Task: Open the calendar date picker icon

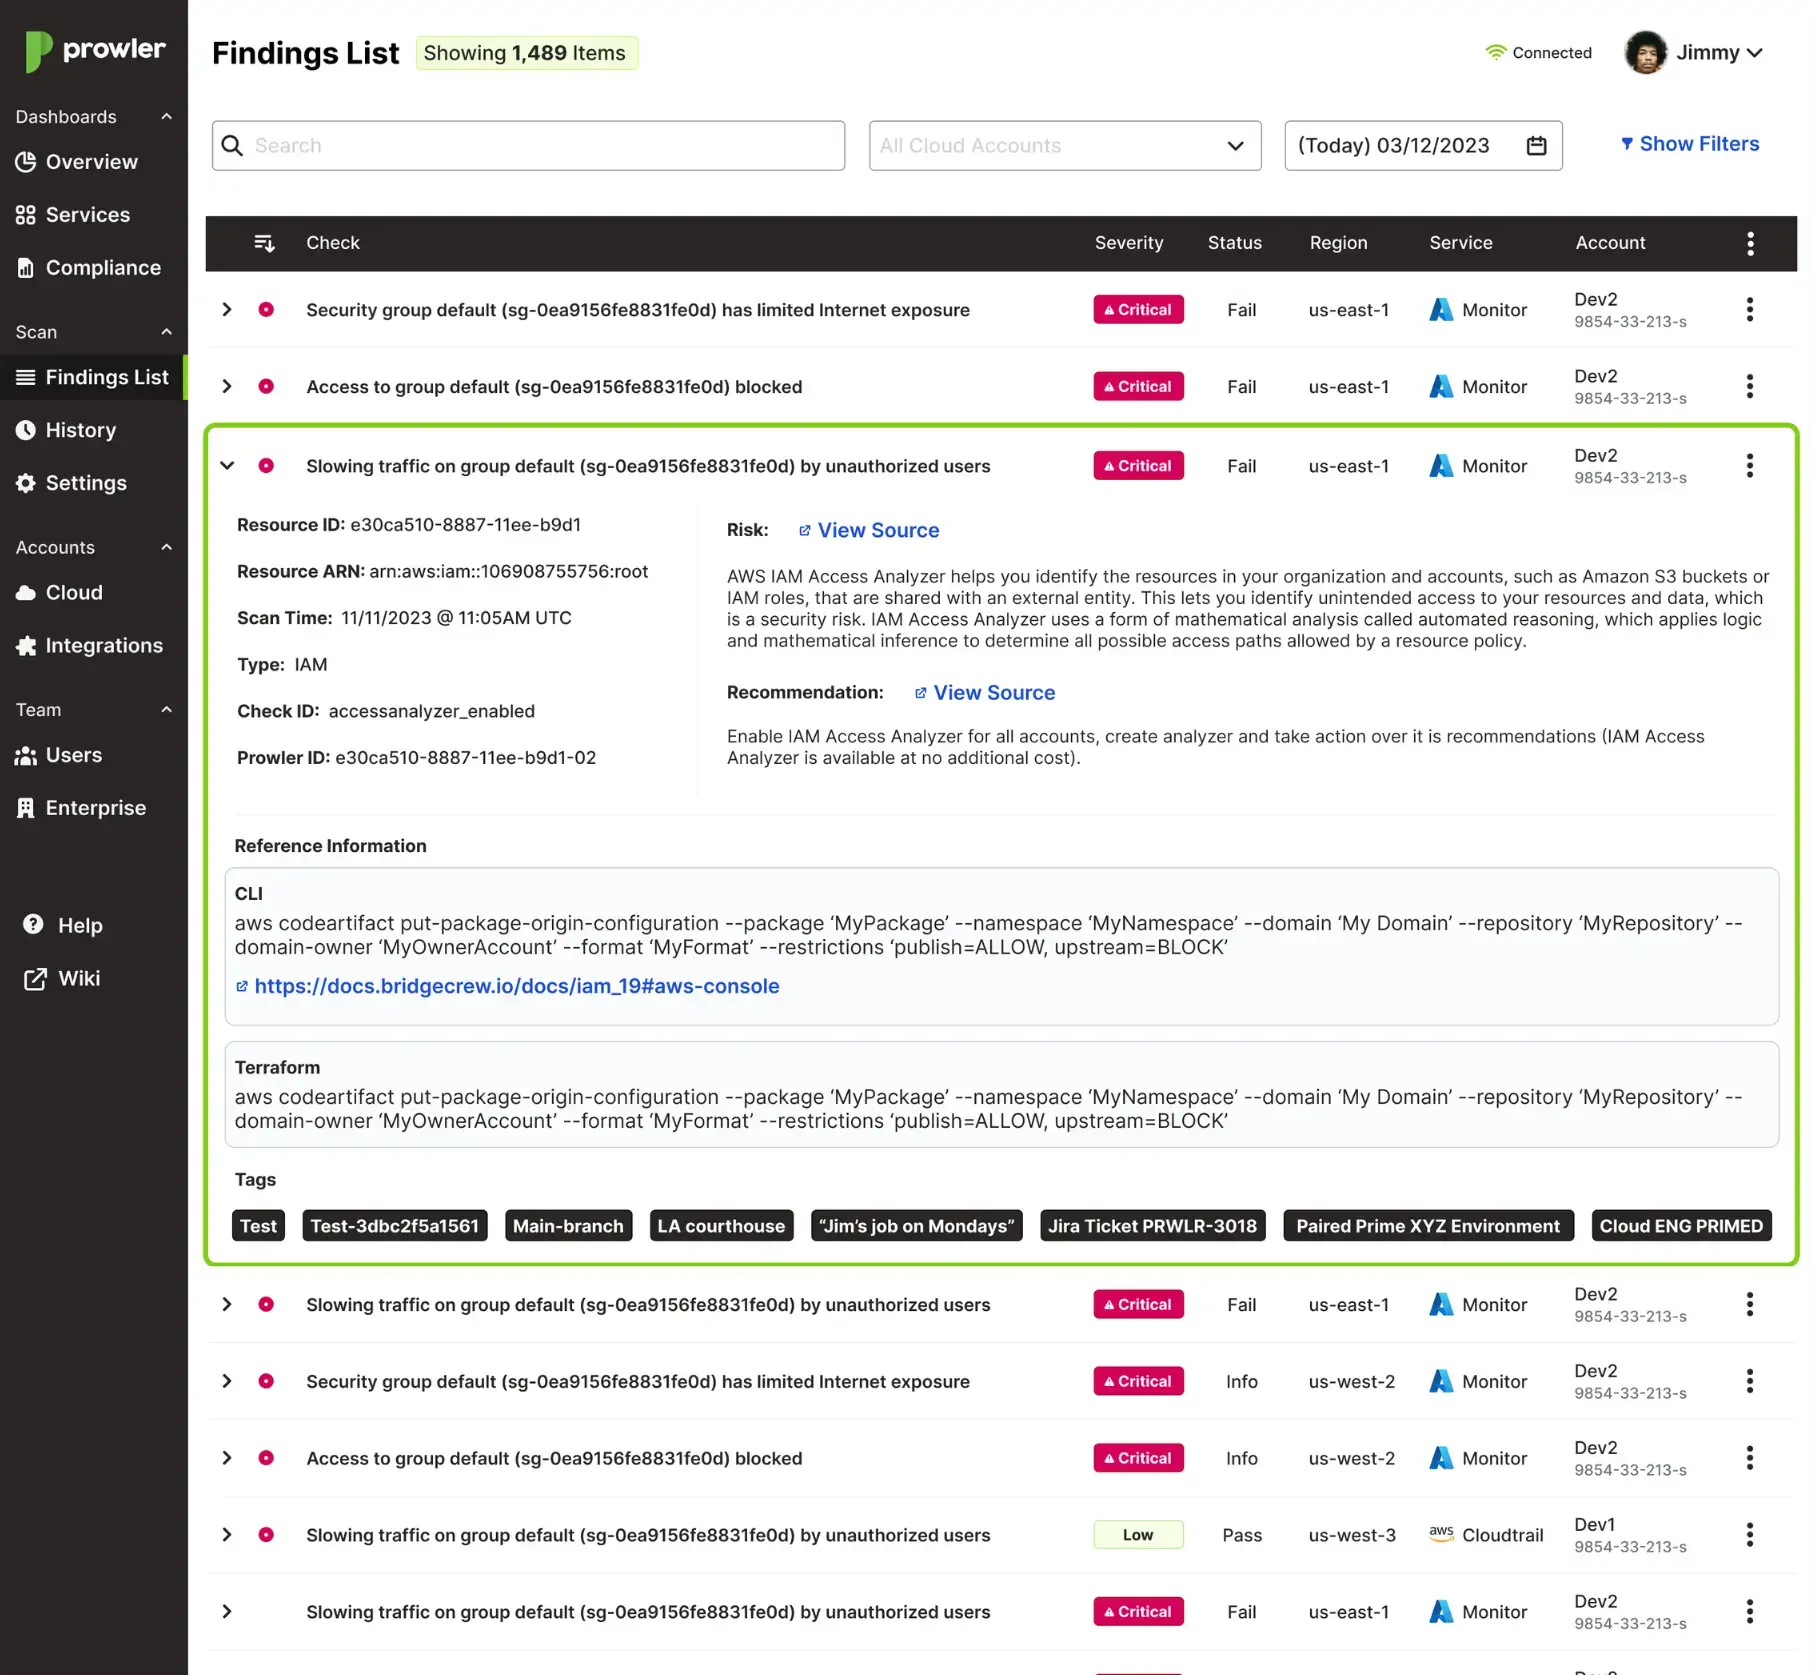Action: [1536, 146]
